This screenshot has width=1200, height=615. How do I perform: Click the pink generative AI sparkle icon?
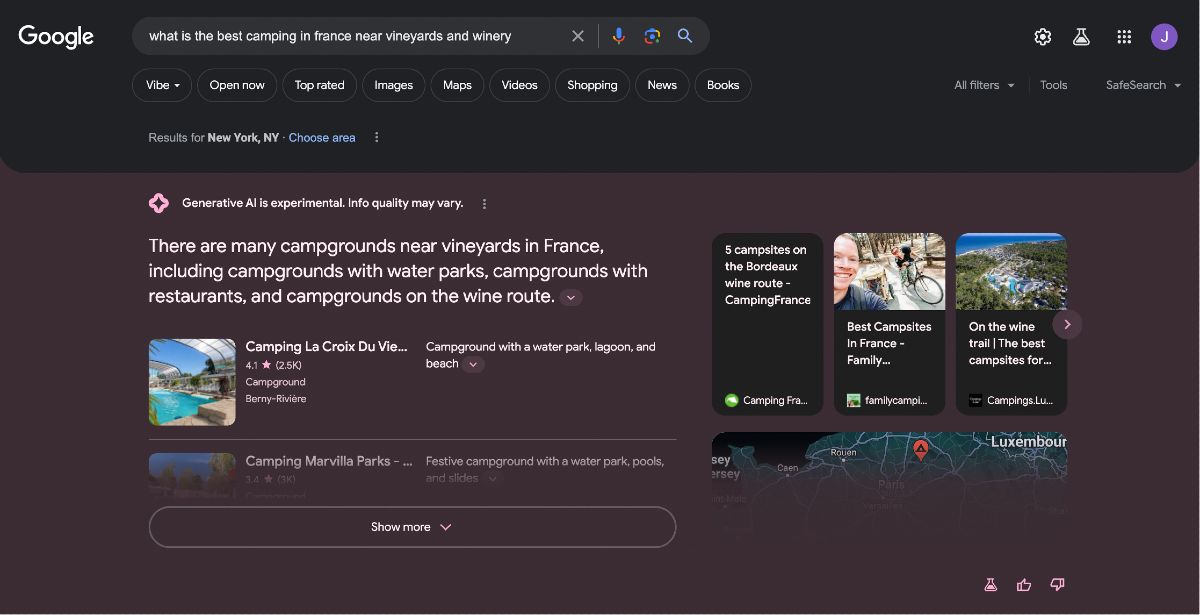pyautogui.click(x=158, y=203)
